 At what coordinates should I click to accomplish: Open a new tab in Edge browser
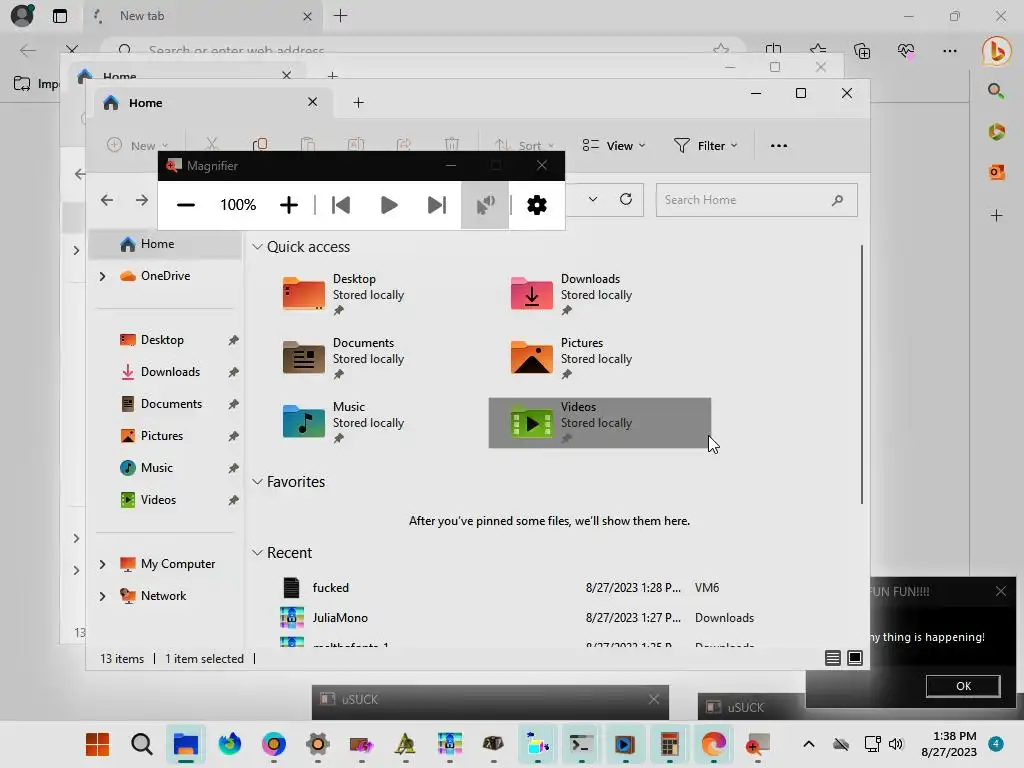[x=340, y=16]
